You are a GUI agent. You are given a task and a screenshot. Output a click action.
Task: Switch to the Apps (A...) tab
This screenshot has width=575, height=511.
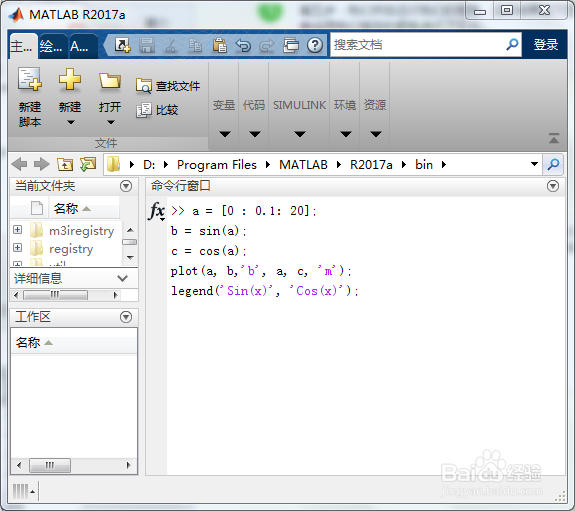pos(83,46)
